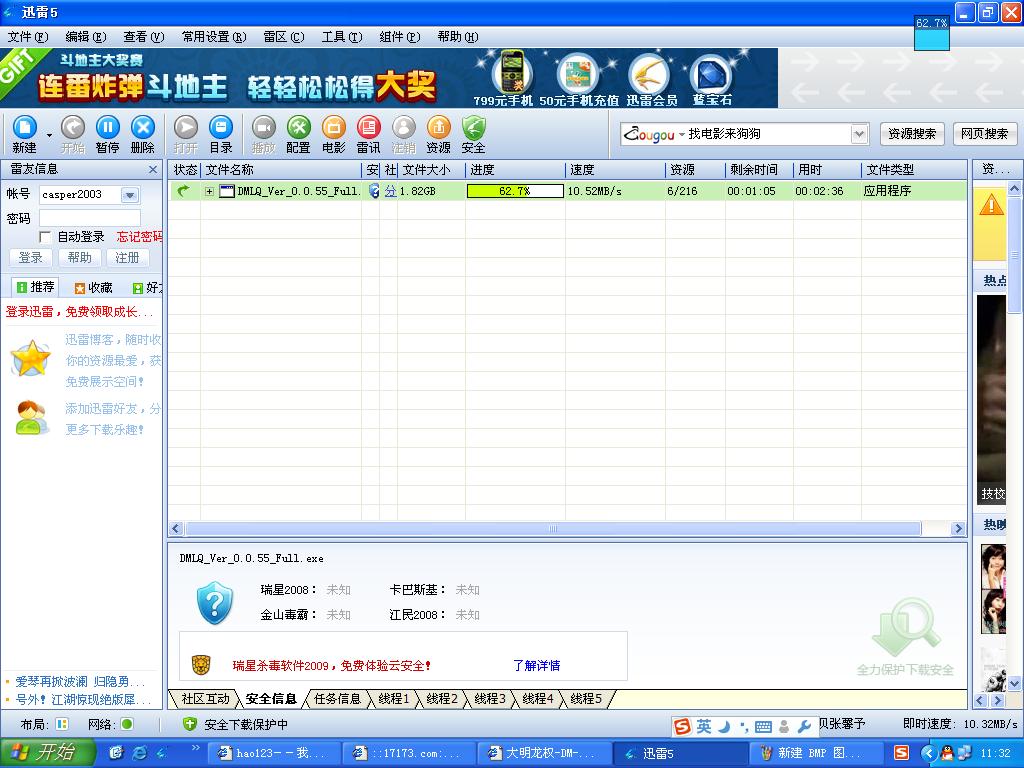1024x768 pixels.
Task: Click the 密码 password input field
Action: coord(89,218)
